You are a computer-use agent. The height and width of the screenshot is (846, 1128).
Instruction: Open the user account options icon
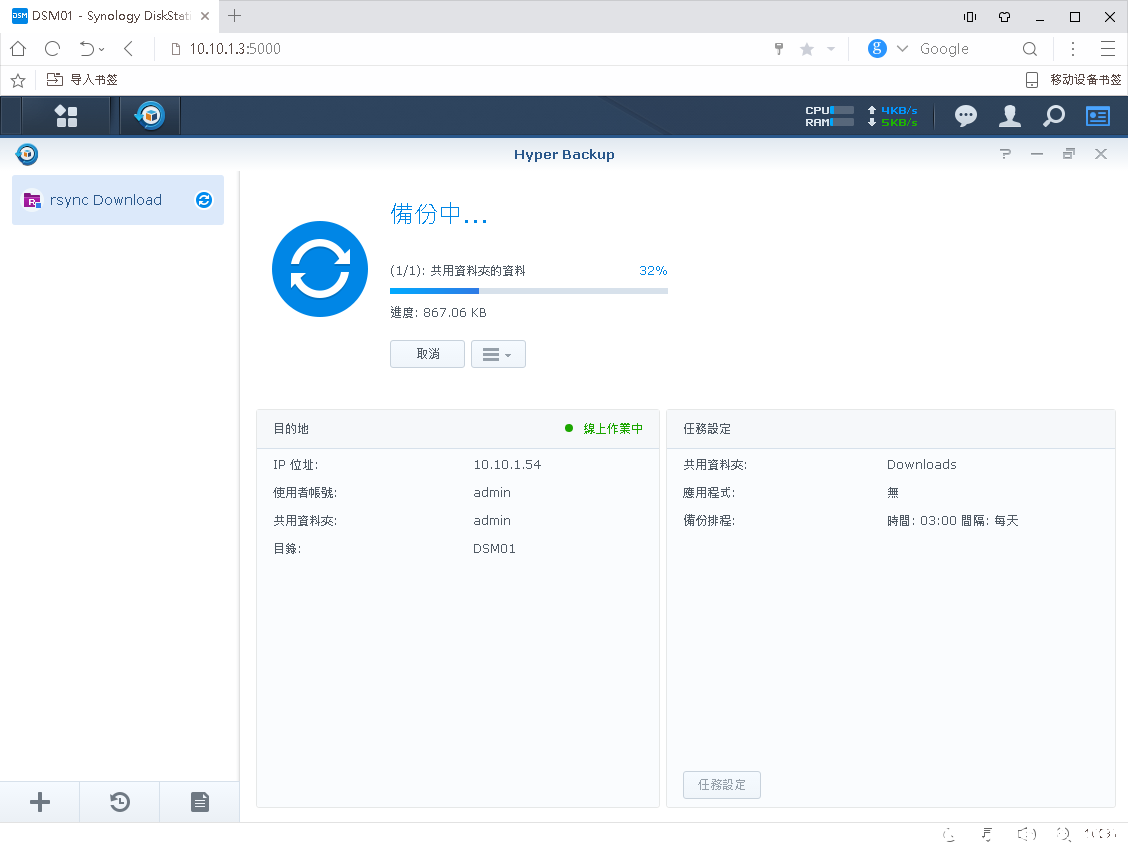tap(1010, 116)
